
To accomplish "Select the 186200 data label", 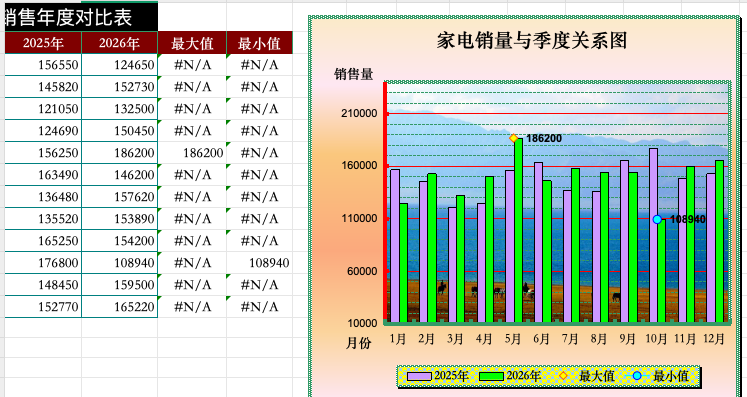I will (544, 138).
